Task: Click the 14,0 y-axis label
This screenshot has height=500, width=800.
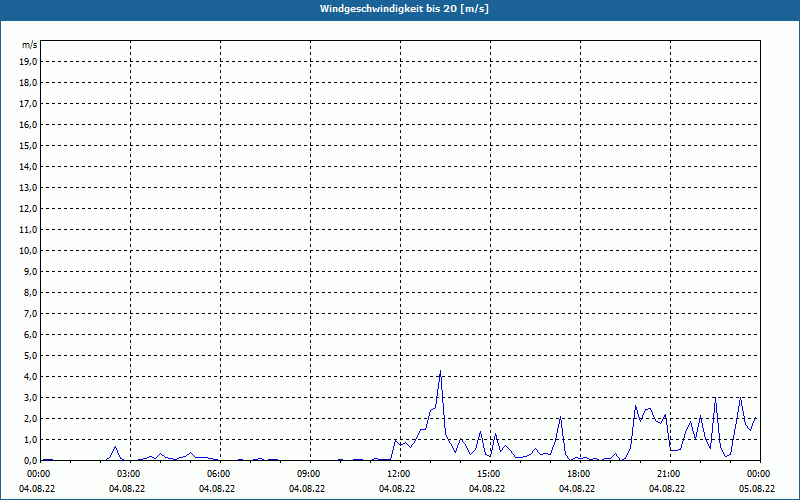Action: (28, 166)
